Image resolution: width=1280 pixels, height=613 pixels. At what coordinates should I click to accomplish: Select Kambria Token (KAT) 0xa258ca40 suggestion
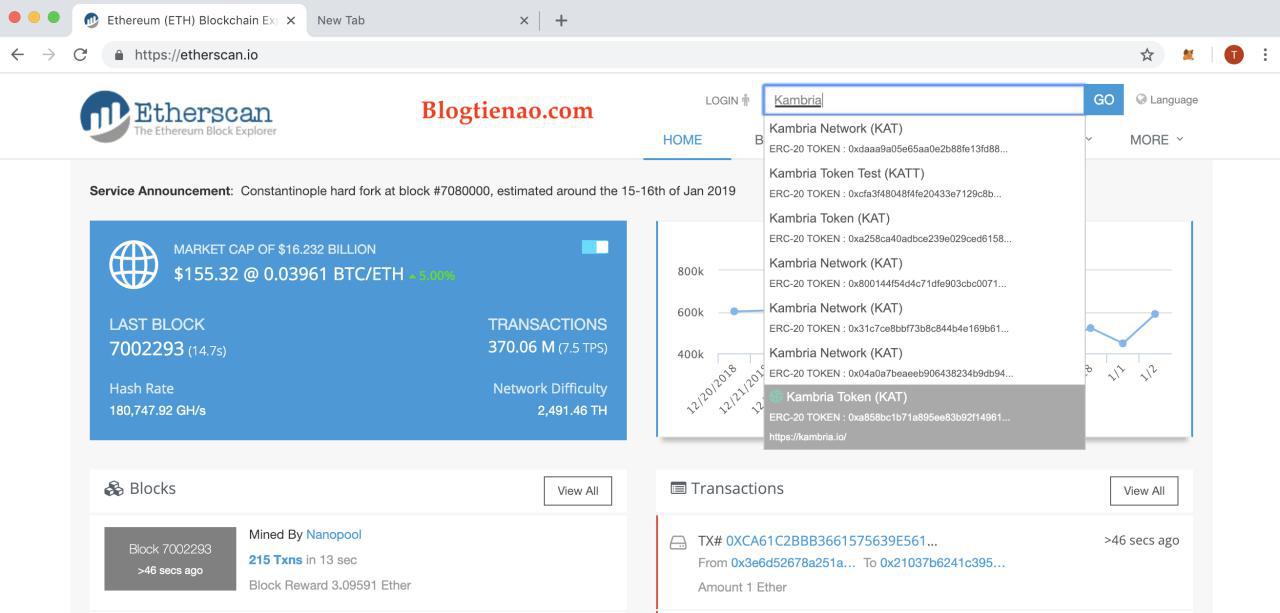click(924, 228)
